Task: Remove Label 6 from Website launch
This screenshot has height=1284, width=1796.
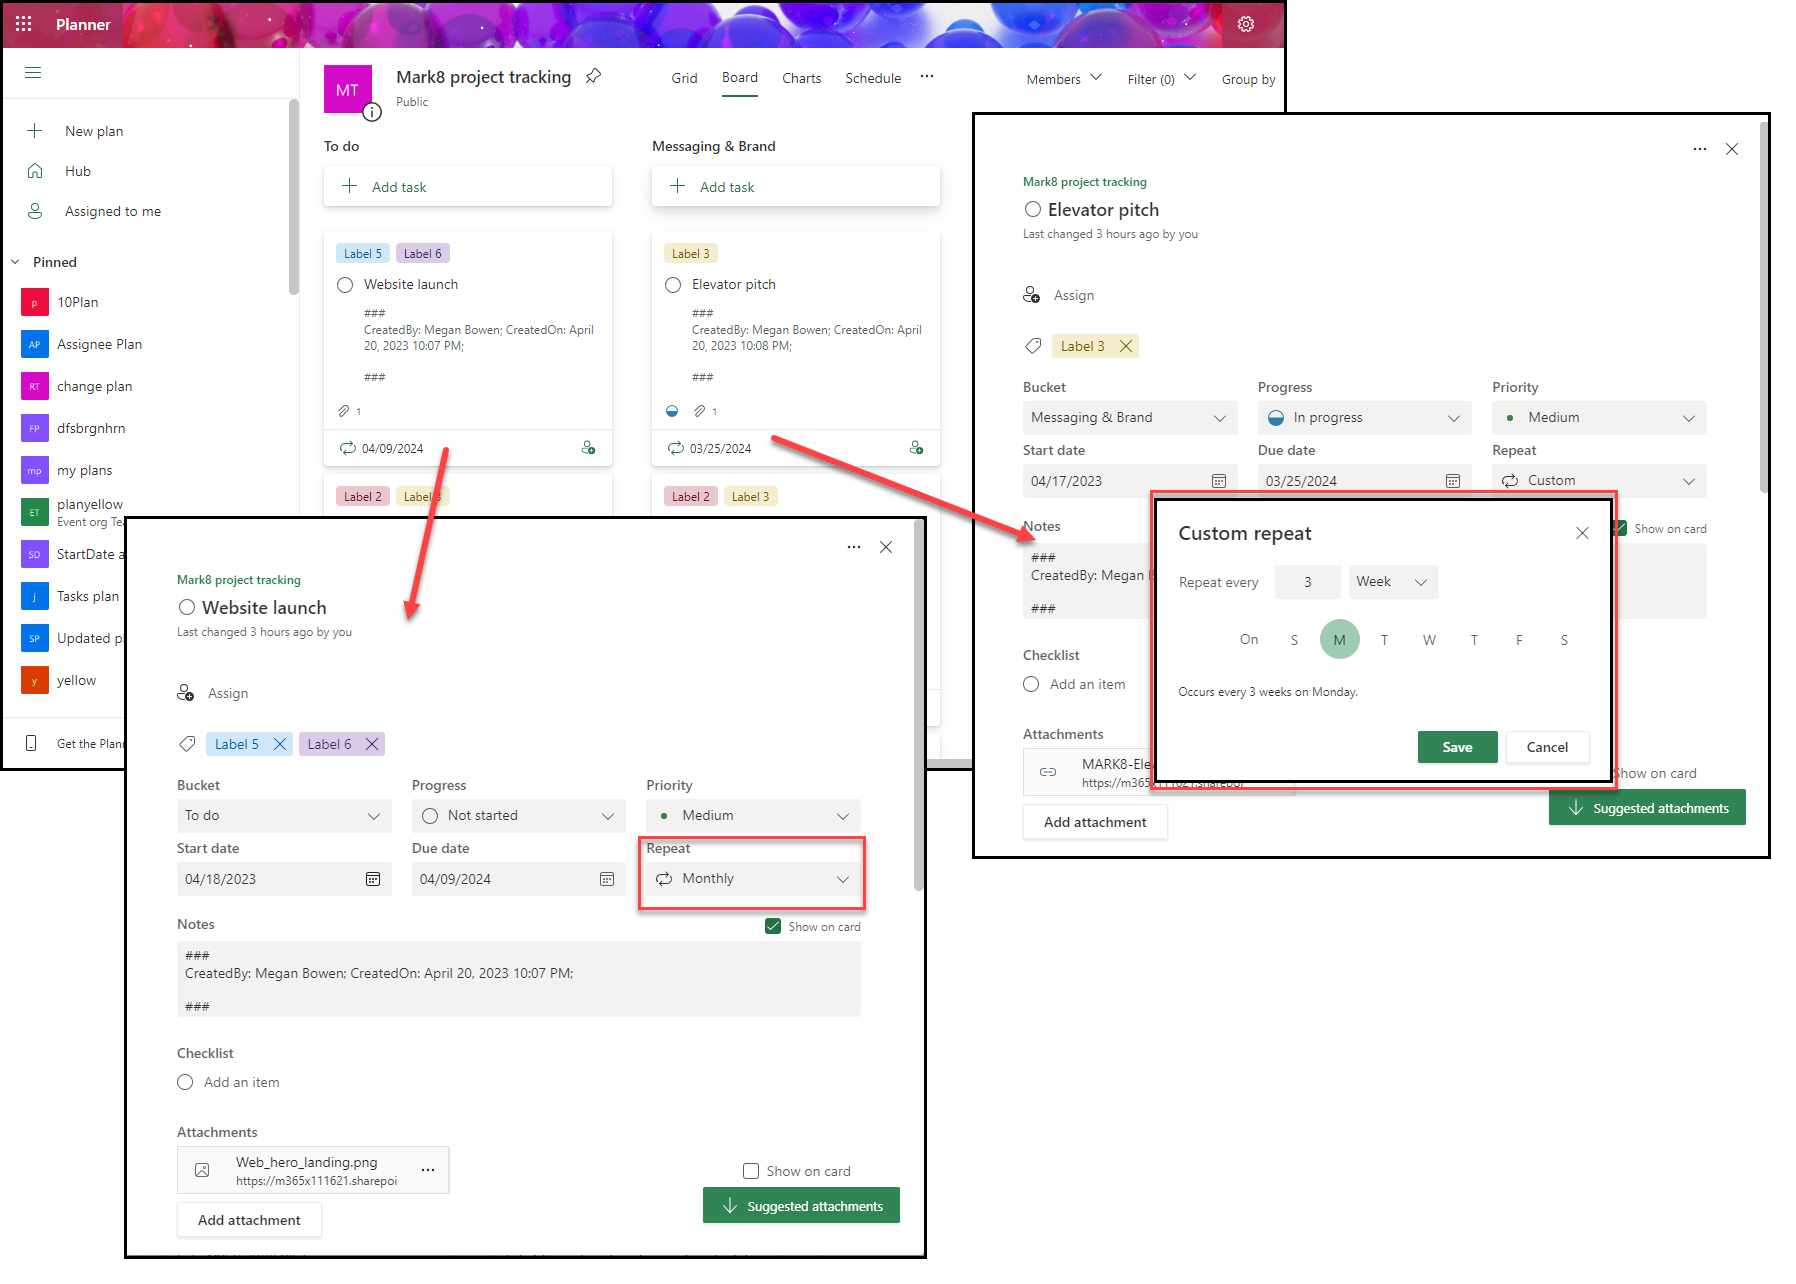Action: [372, 744]
